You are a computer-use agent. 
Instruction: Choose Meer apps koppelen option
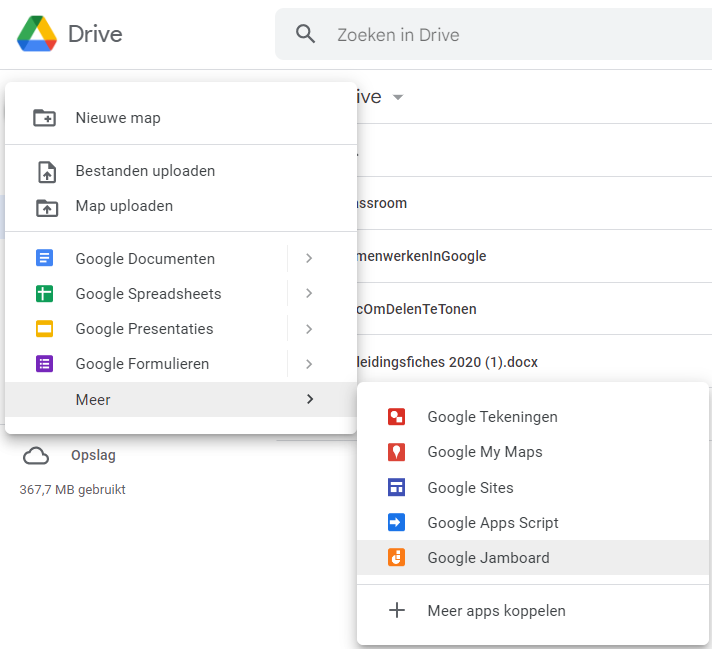(x=533, y=610)
